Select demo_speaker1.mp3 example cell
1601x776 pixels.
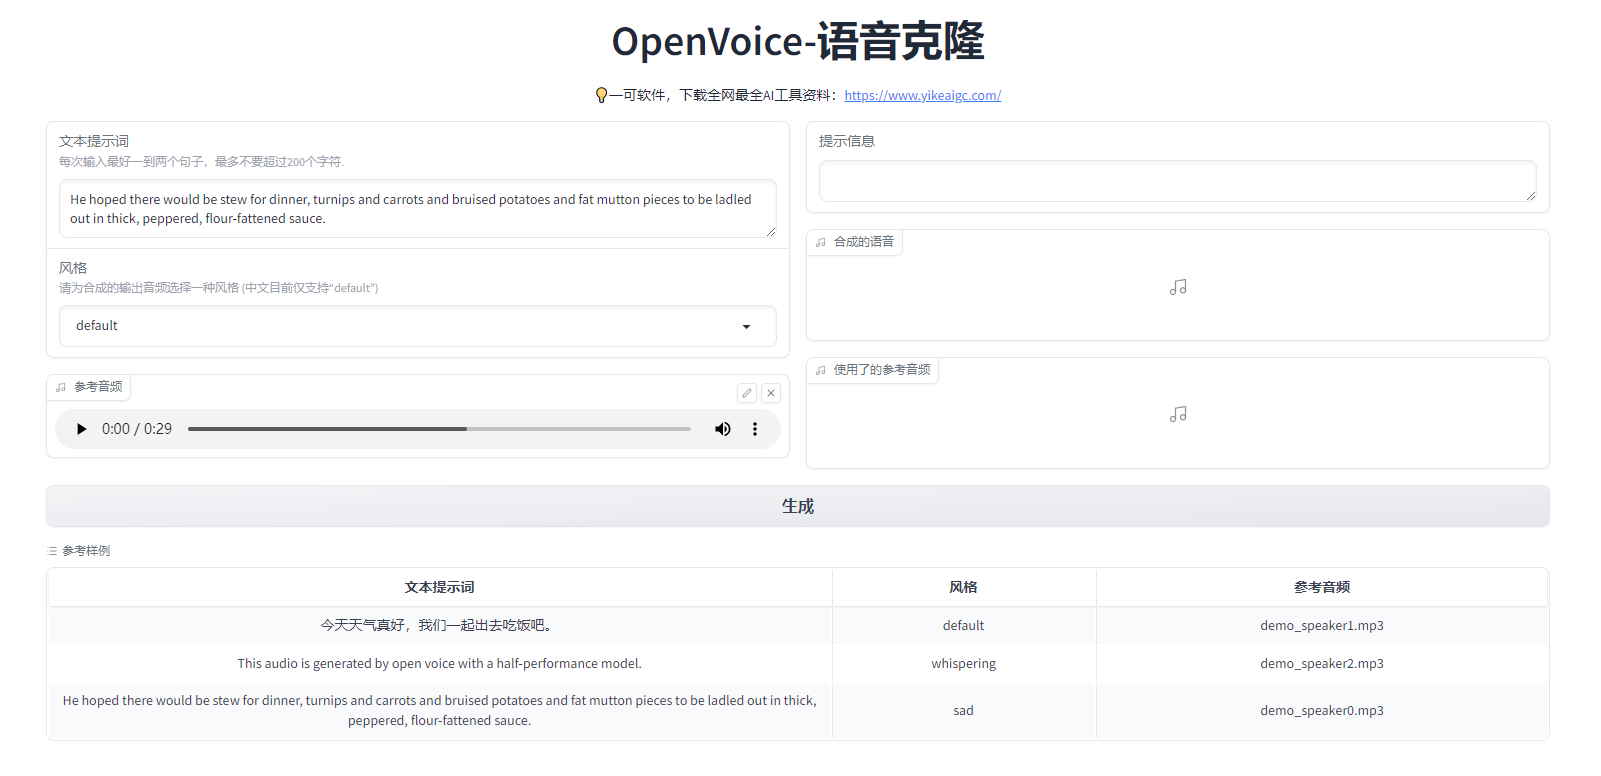[1321, 626]
